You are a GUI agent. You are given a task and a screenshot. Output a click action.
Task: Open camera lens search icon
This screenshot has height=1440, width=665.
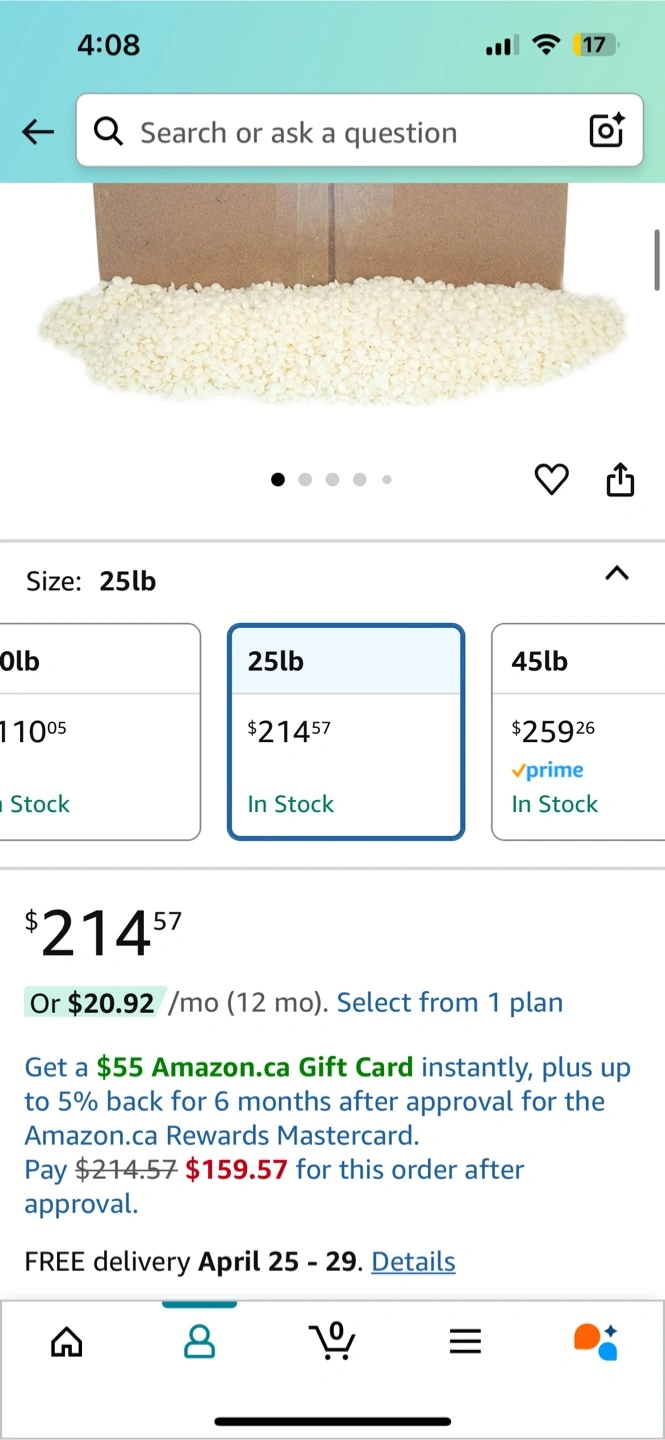[606, 131]
